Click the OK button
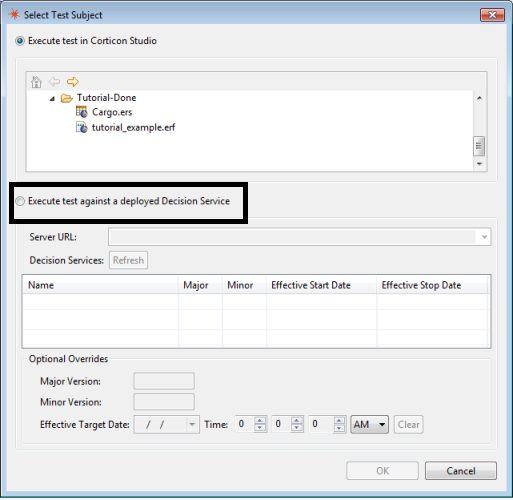Screen dimensions: 513x500 382,471
